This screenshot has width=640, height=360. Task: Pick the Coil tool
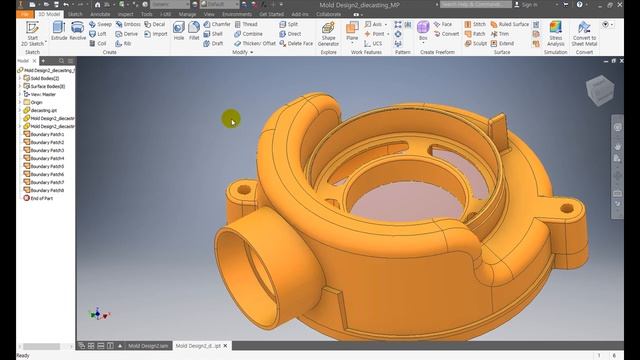[98, 43]
